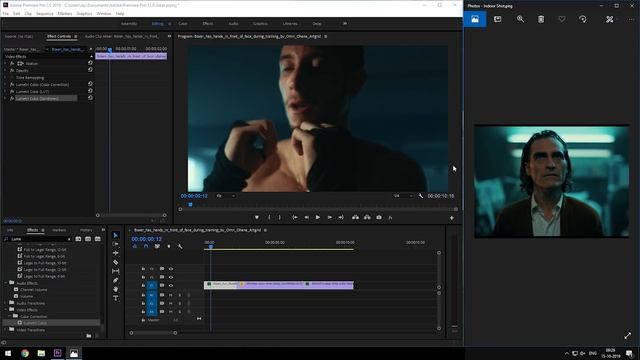This screenshot has width=640, height=360.
Task: Toggle Lumetri Color (LUT) fx on/off
Action: tap(12, 91)
